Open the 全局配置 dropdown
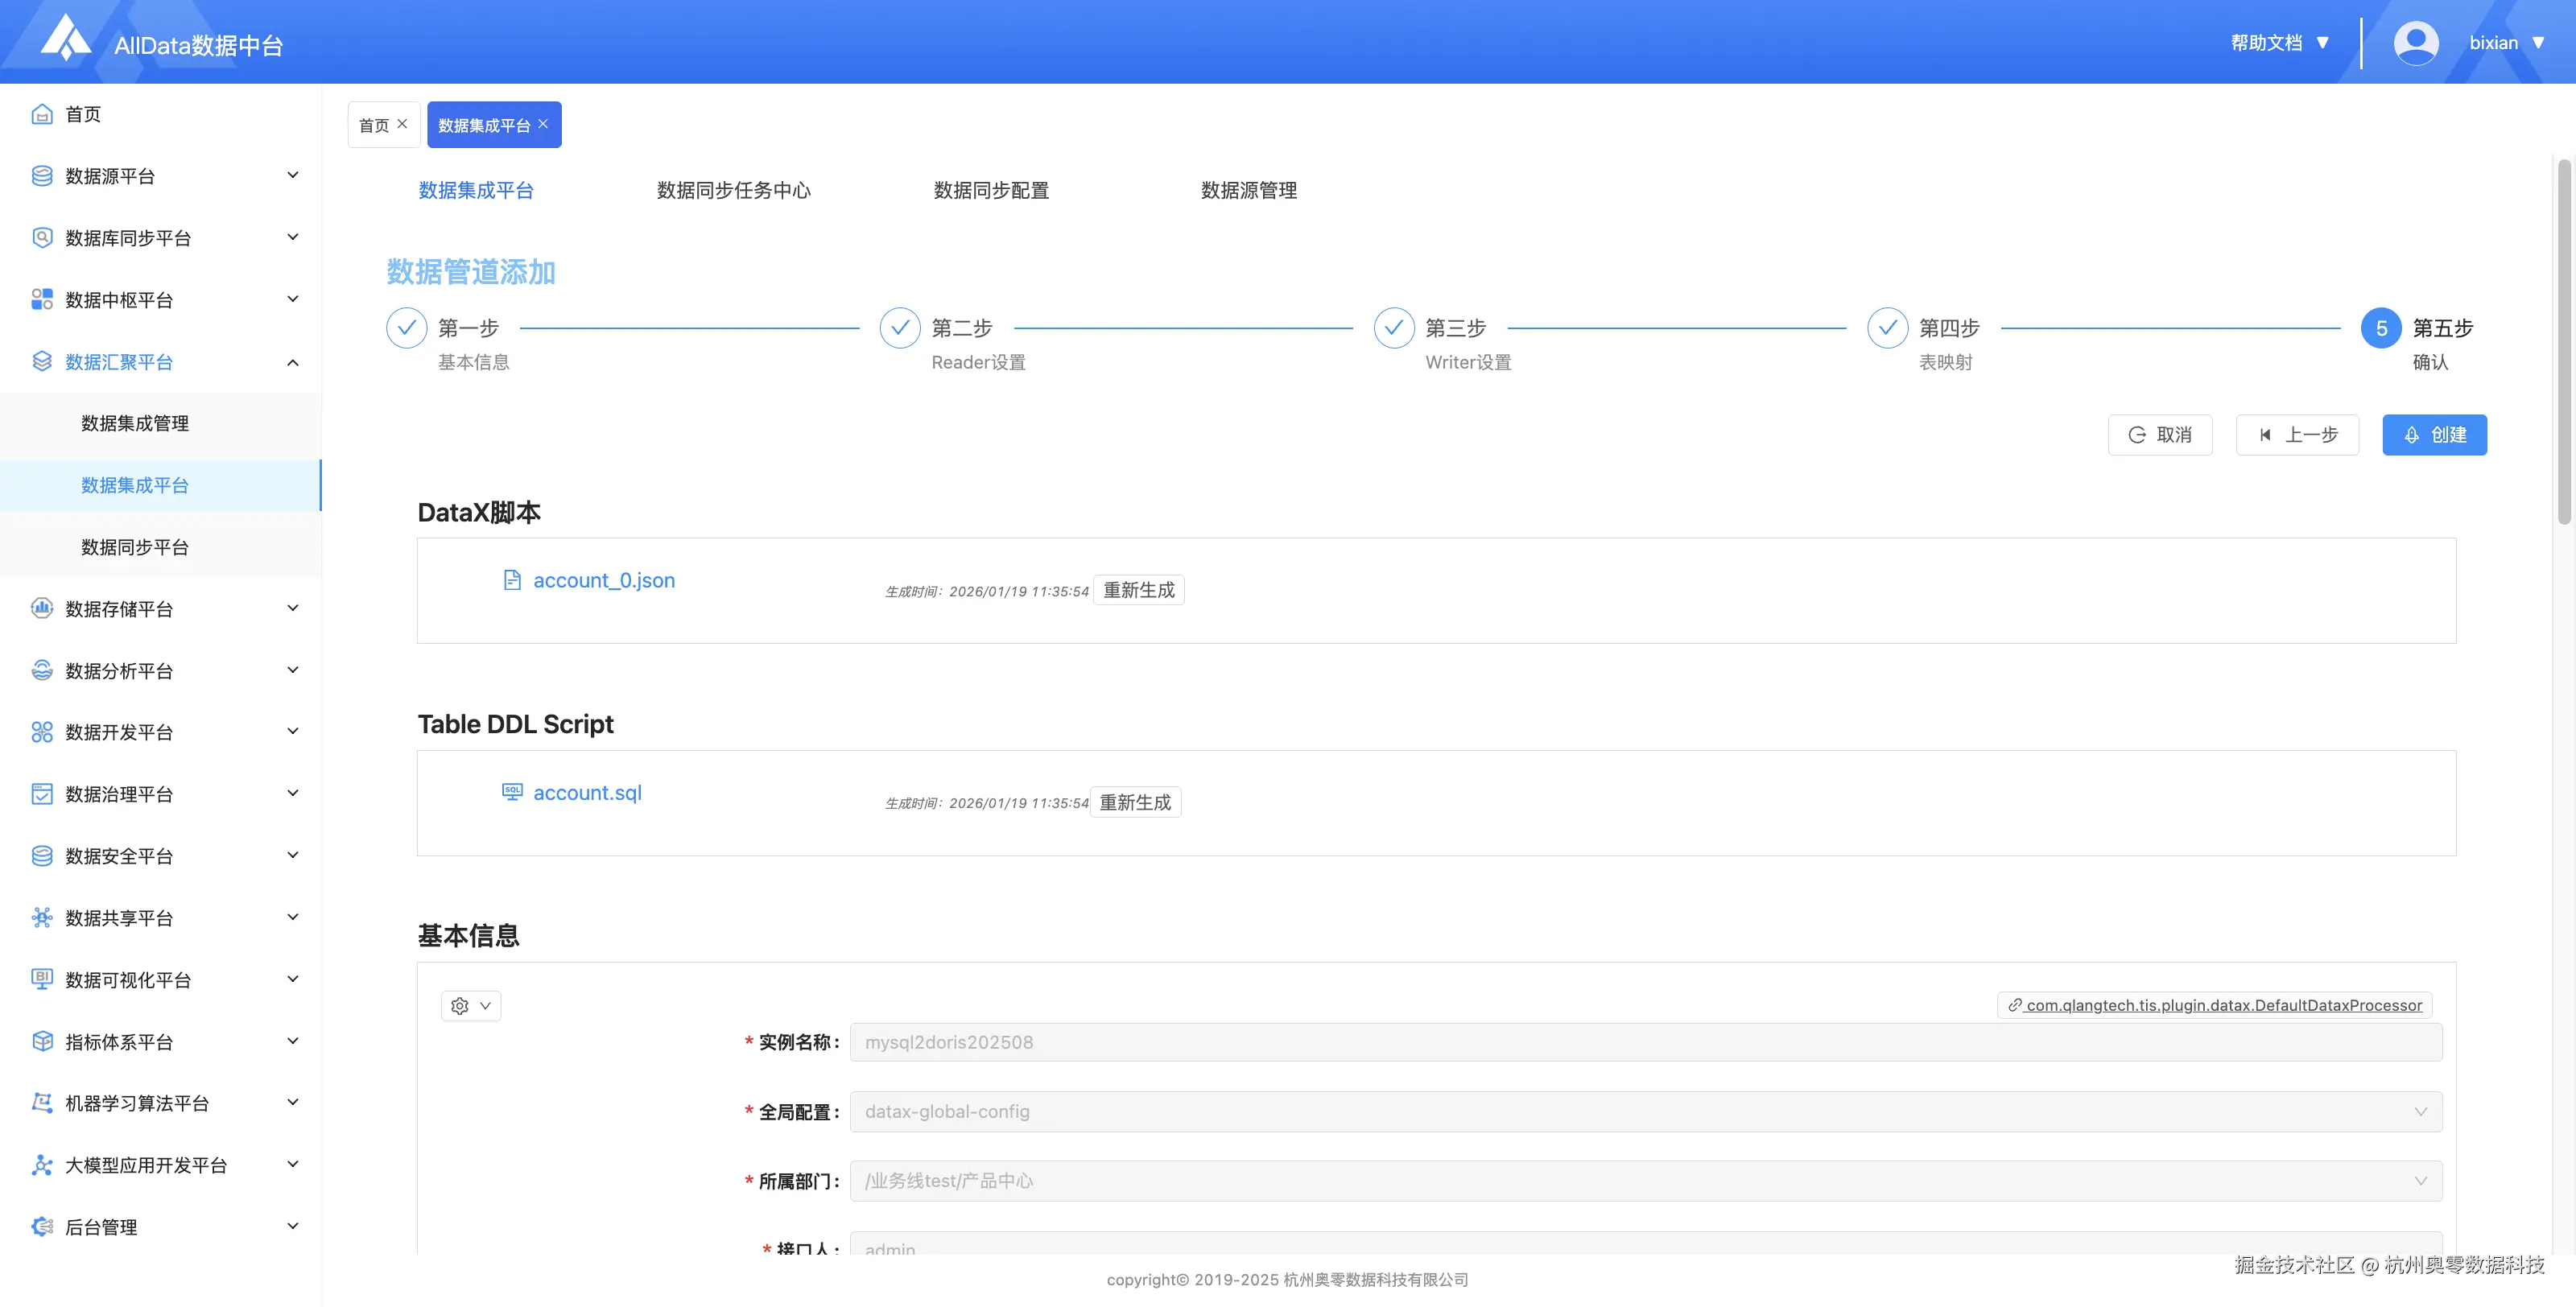Image resolution: width=2576 pixels, height=1307 pixels. pyautogui.click(x=1645, y=1111)
